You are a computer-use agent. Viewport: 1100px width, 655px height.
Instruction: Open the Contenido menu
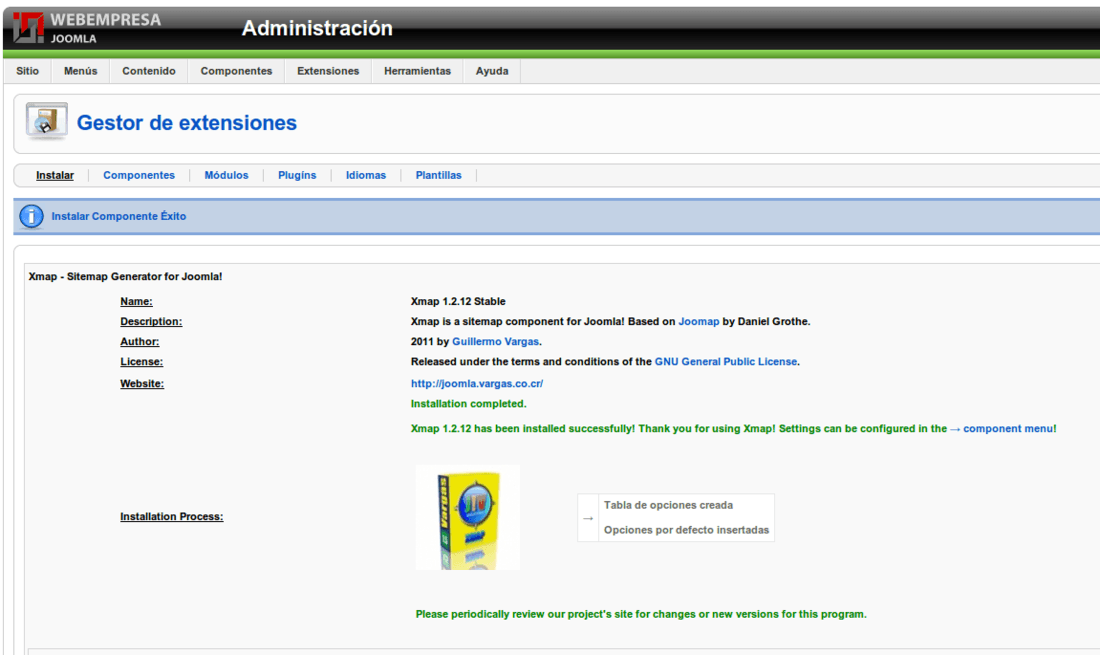pos(149,71)
